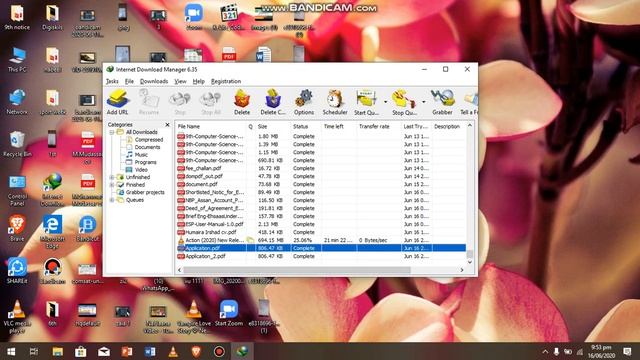640x360 pixels.
Task: Expand the Finished tree node
Action: [x=111, y=184]
